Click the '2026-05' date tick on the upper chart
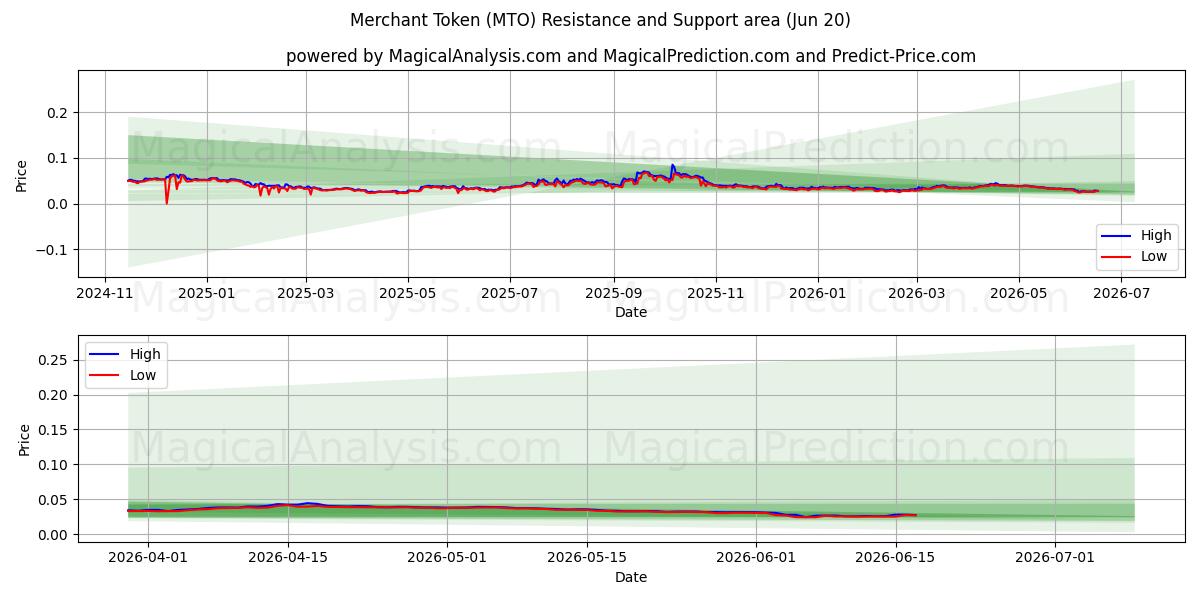 [1018, 294]
